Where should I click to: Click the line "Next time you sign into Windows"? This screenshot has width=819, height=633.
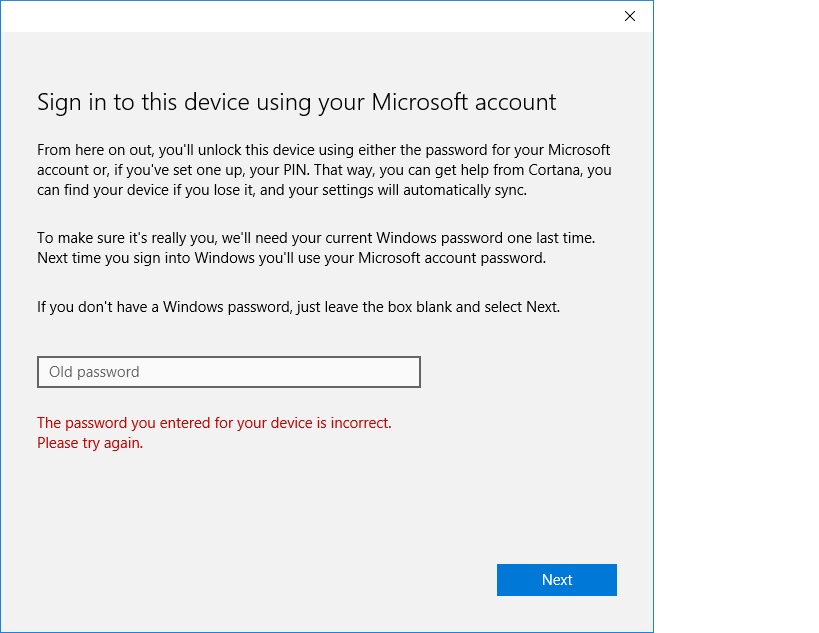291,258
